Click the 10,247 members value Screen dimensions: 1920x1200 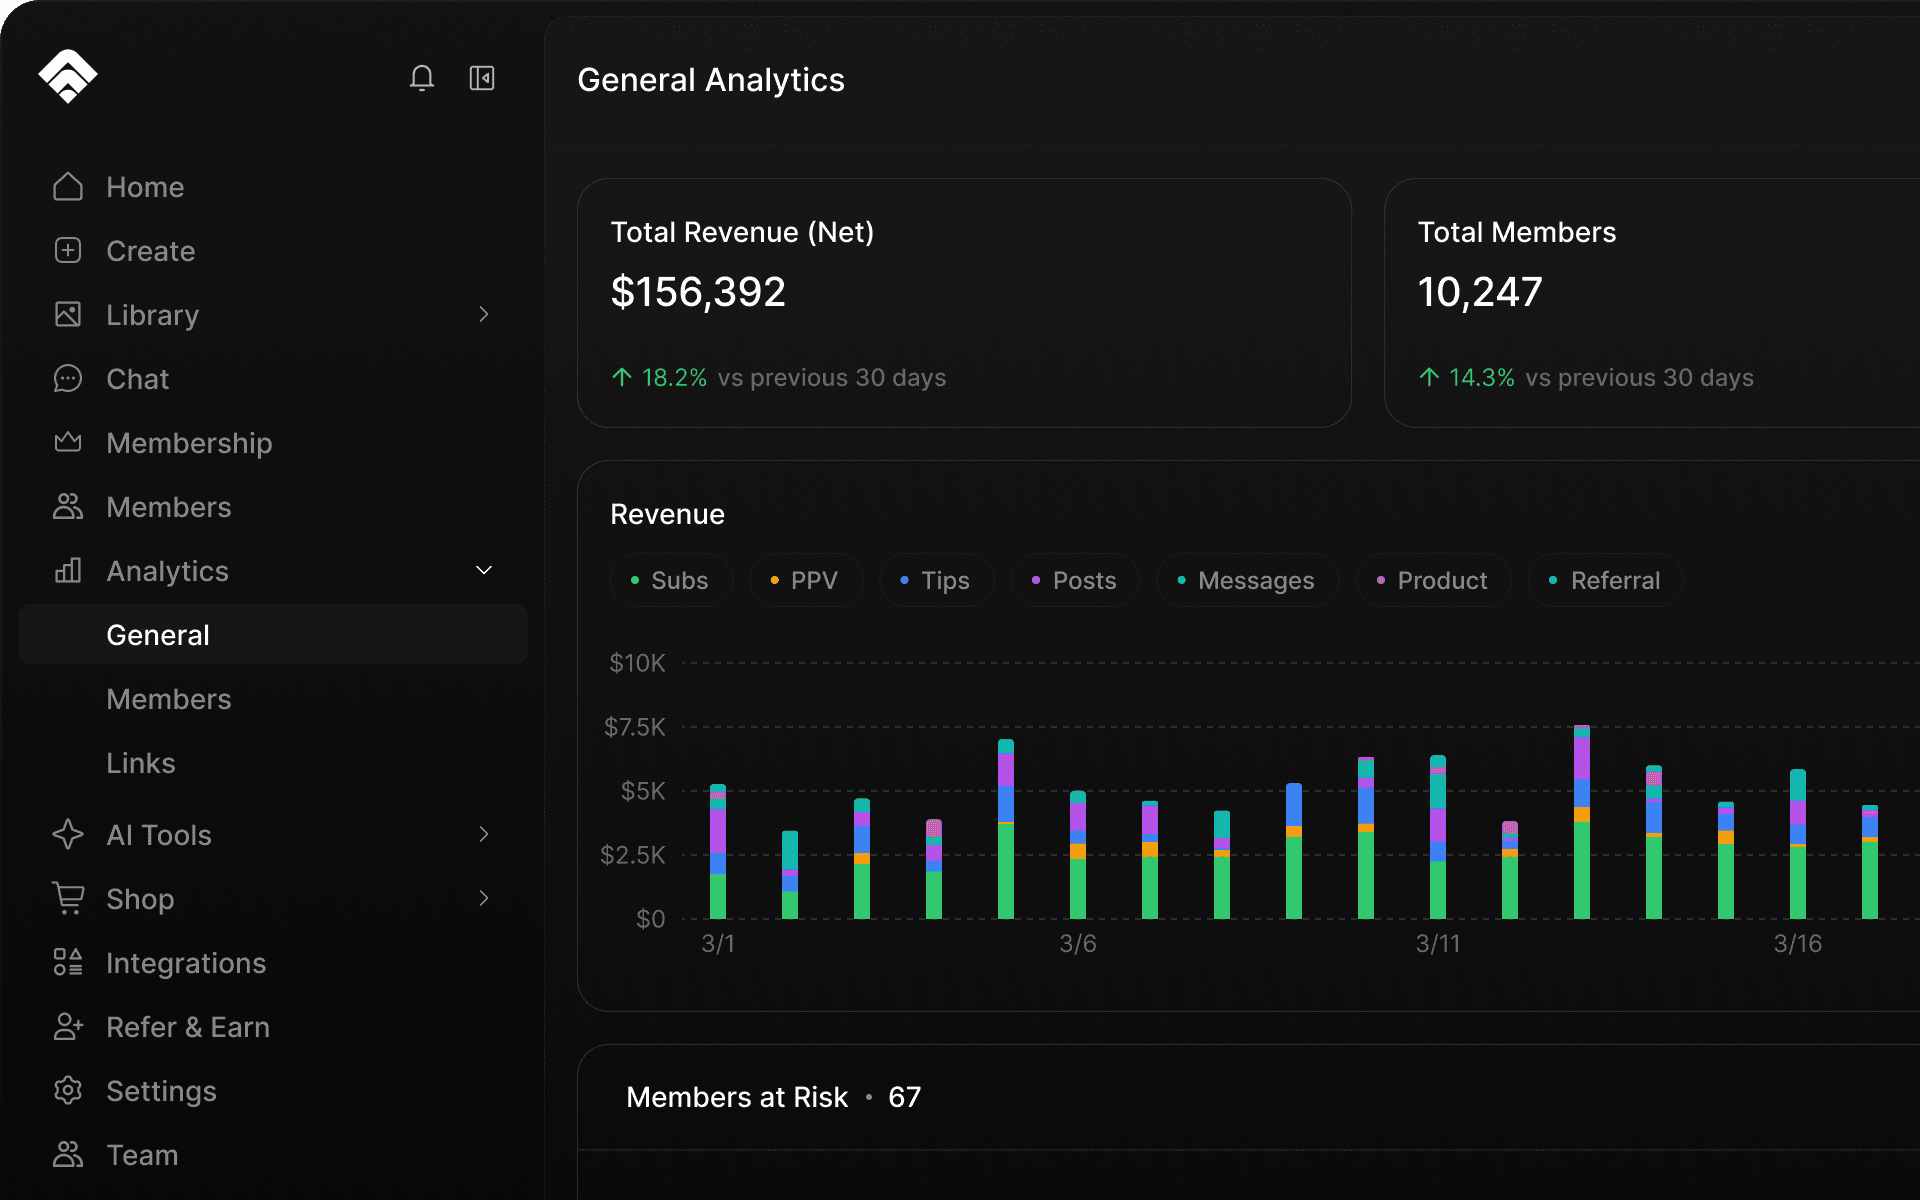[1480, 292]
